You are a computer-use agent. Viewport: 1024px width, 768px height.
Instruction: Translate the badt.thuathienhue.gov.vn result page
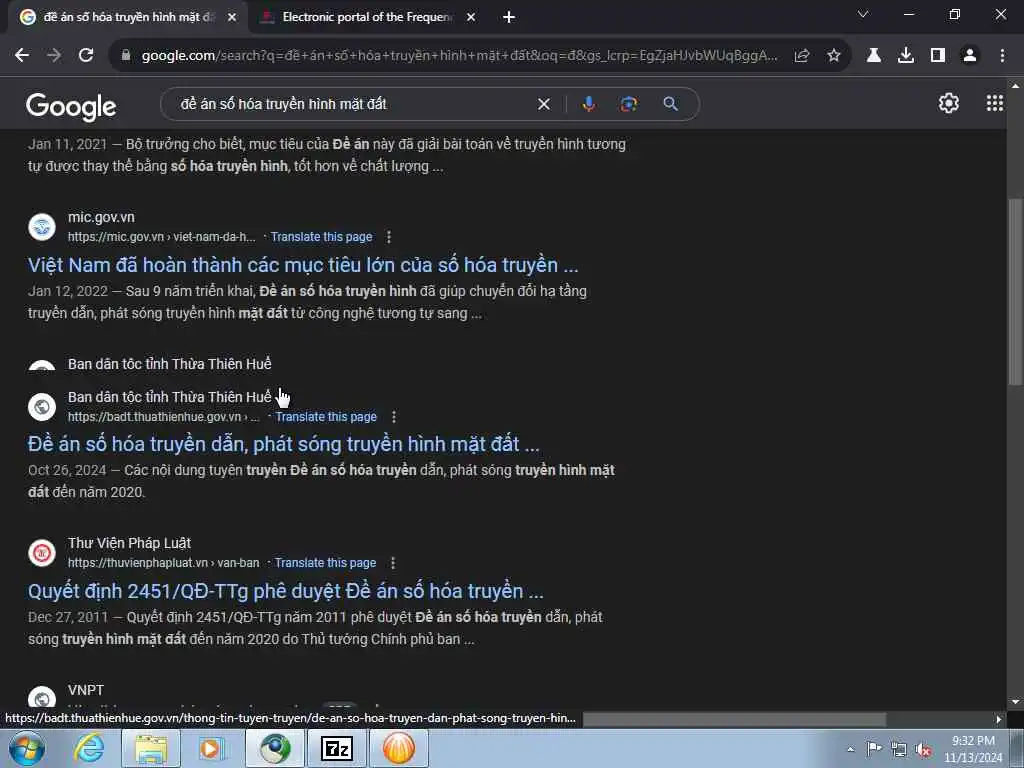[326, 417]
